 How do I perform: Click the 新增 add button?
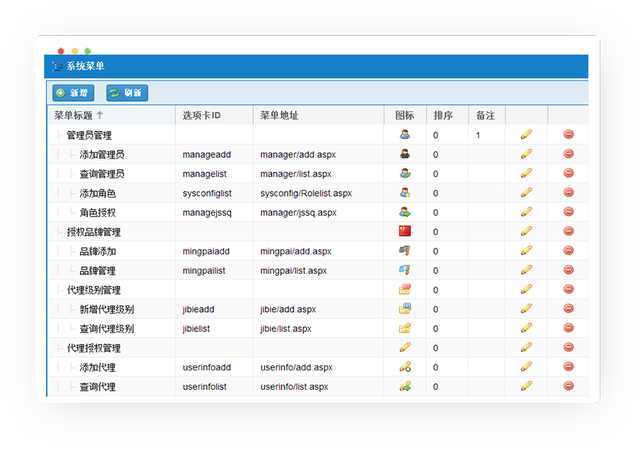click(73, 93)
